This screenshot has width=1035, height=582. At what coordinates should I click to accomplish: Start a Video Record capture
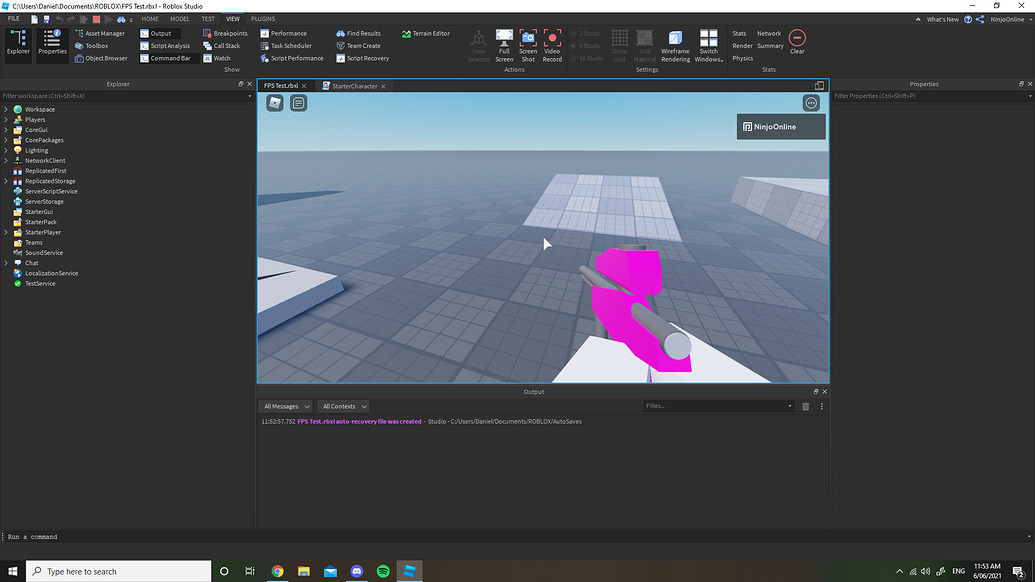coord(552,44)
